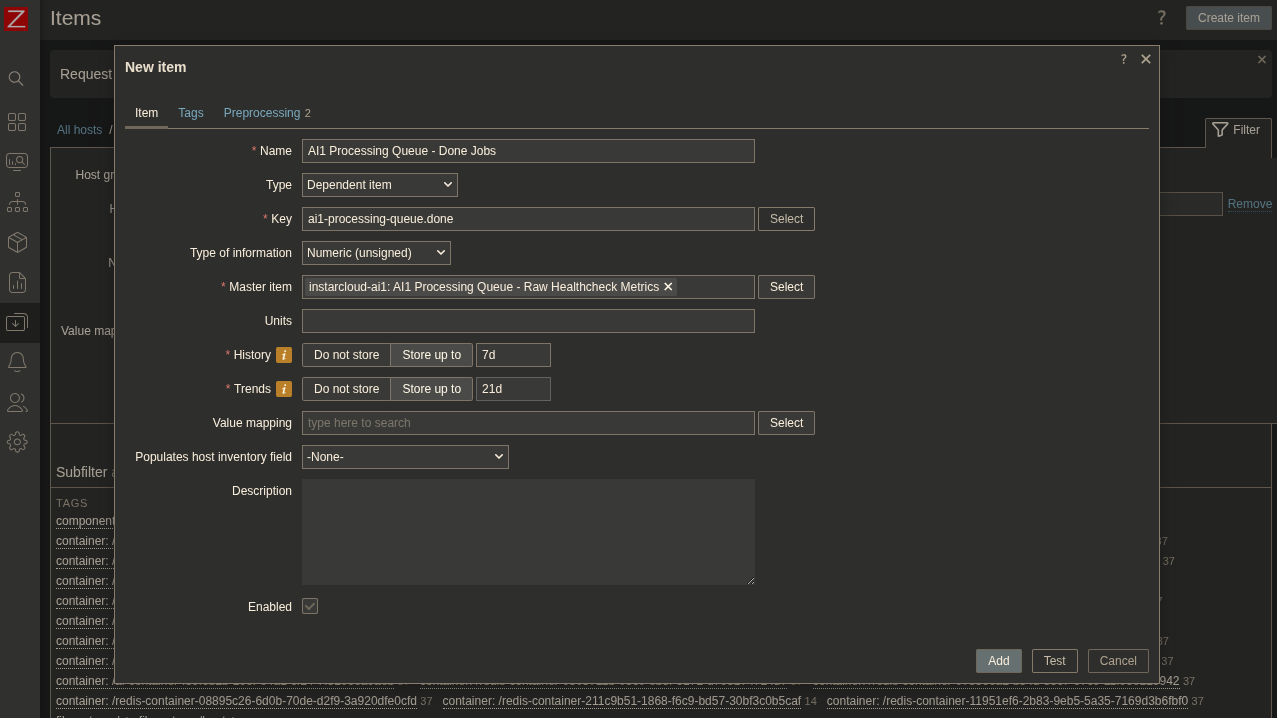The image size is (1277, 718).
Task: Click into the Description text area
Action: click(528, 532)
